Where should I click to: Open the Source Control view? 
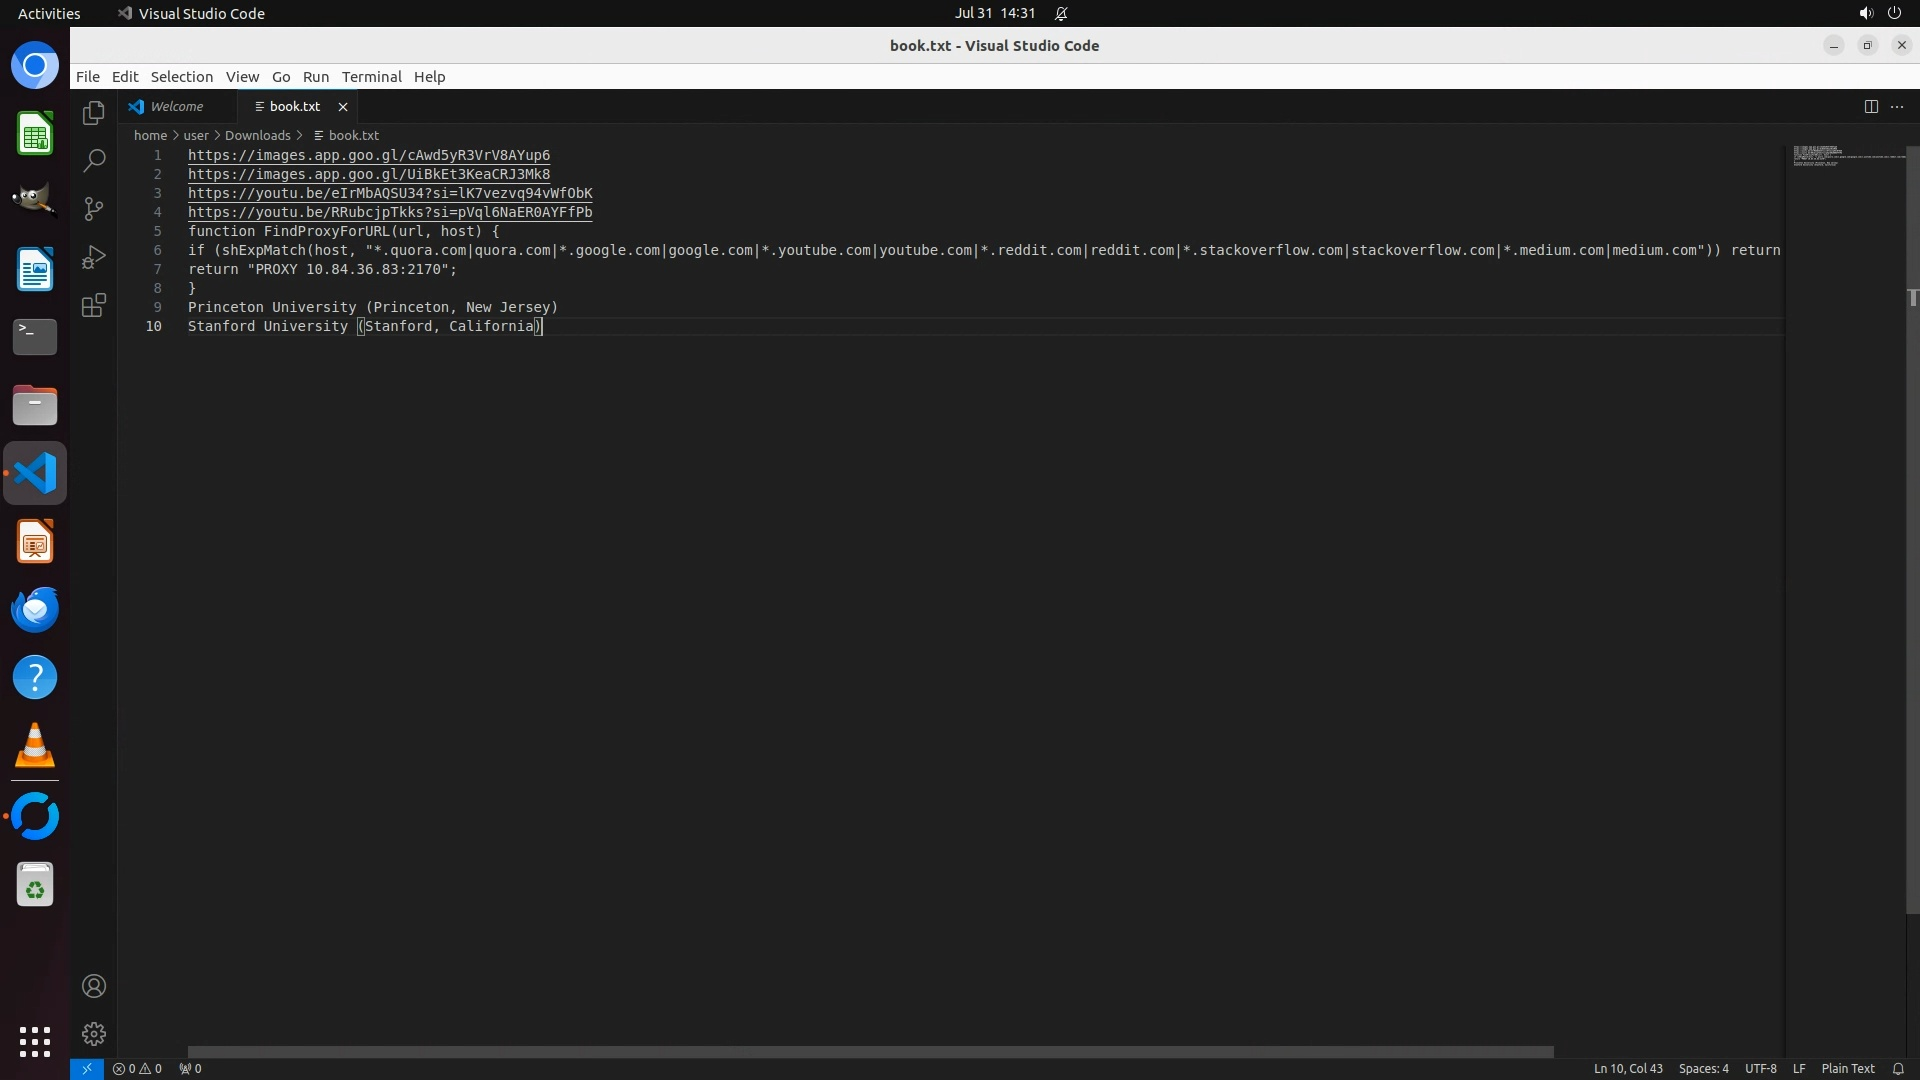tap(94, 209)
